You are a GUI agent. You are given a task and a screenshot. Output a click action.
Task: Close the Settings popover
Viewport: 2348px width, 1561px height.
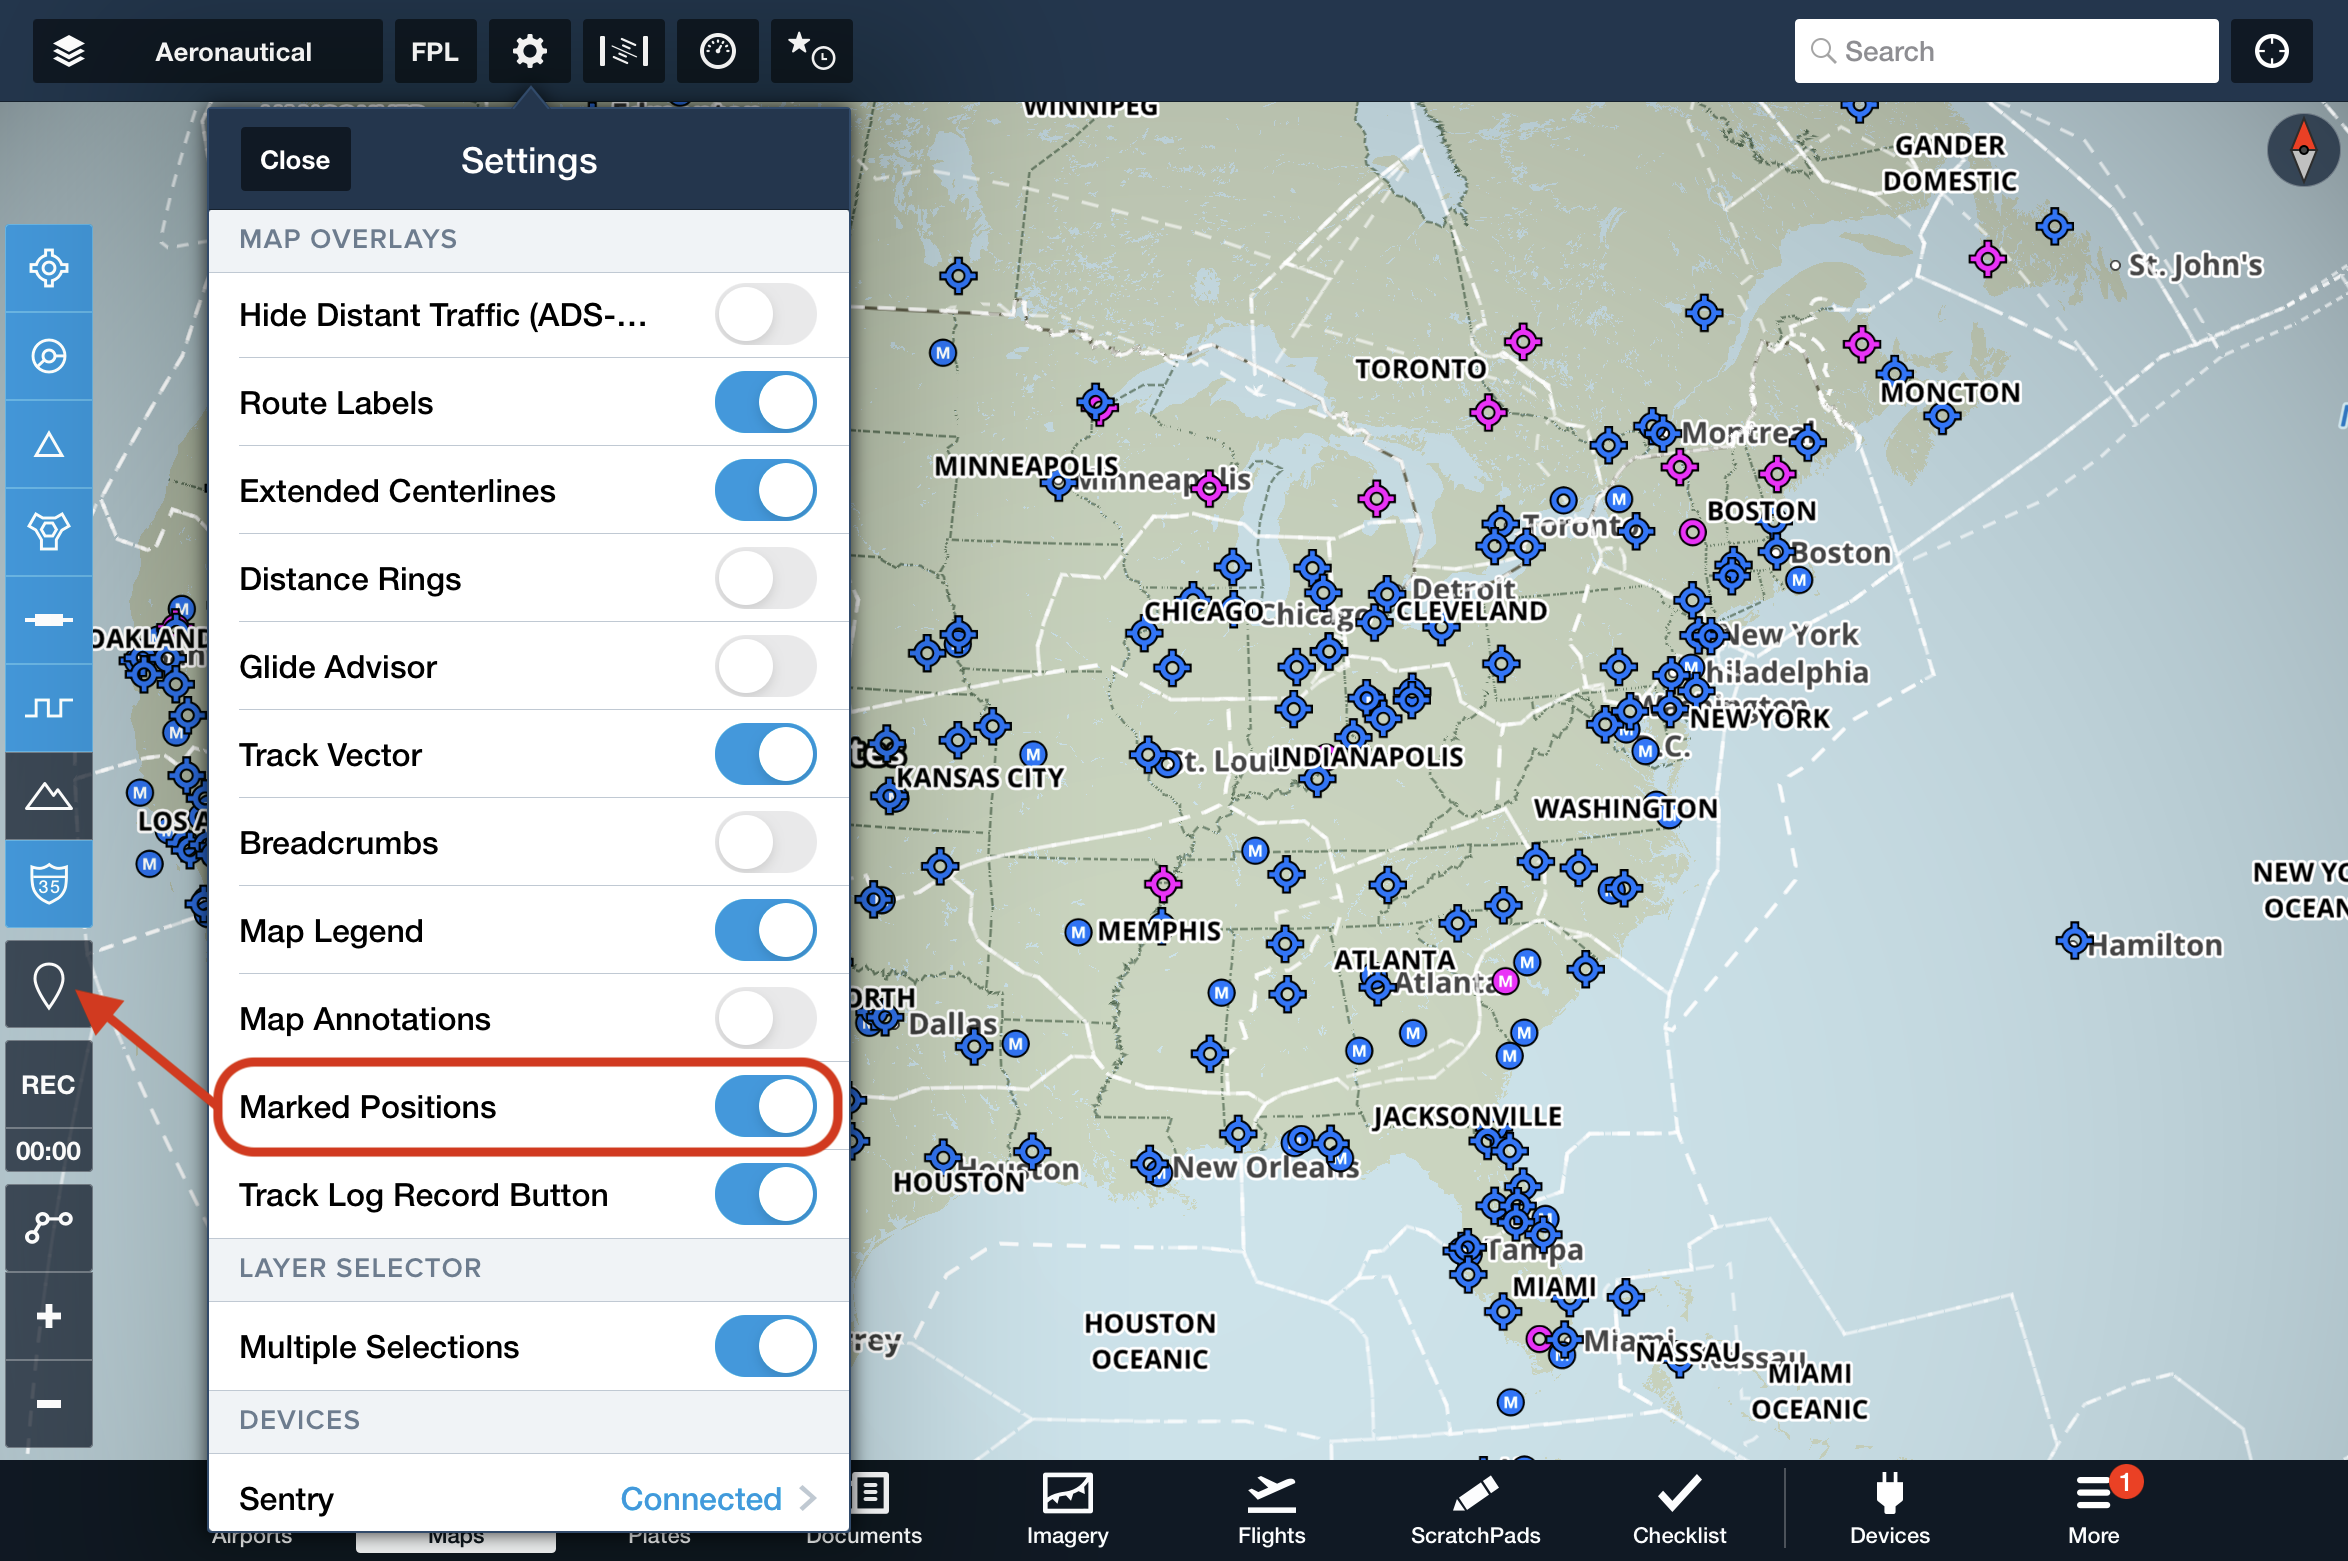pos(295,160)
